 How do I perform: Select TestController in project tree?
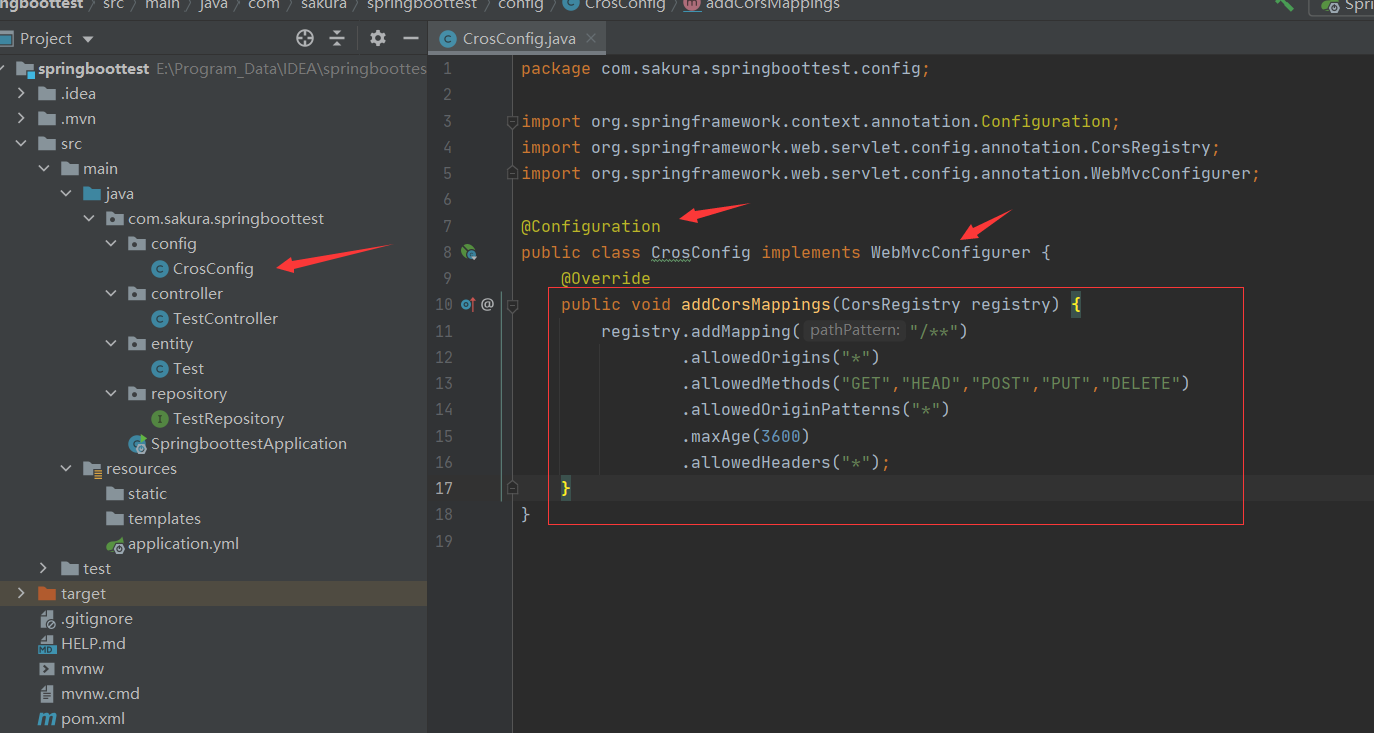225,319
